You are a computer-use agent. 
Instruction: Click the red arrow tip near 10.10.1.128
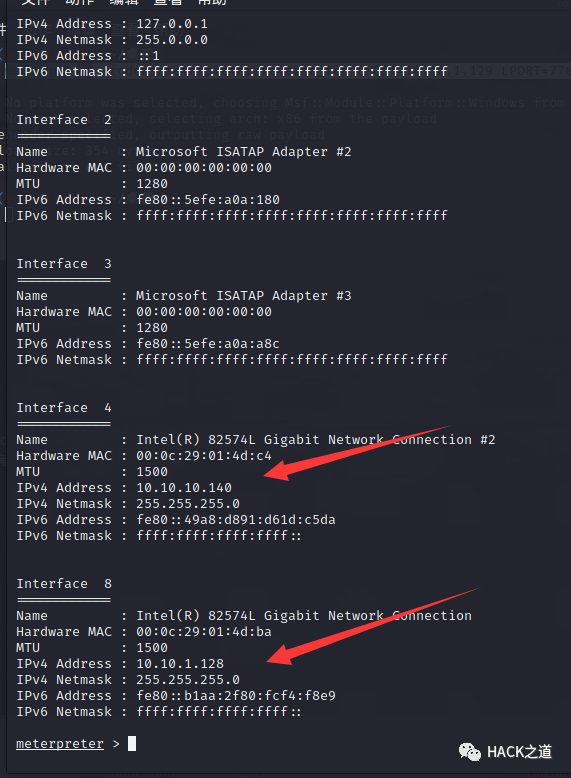(272, 659)
